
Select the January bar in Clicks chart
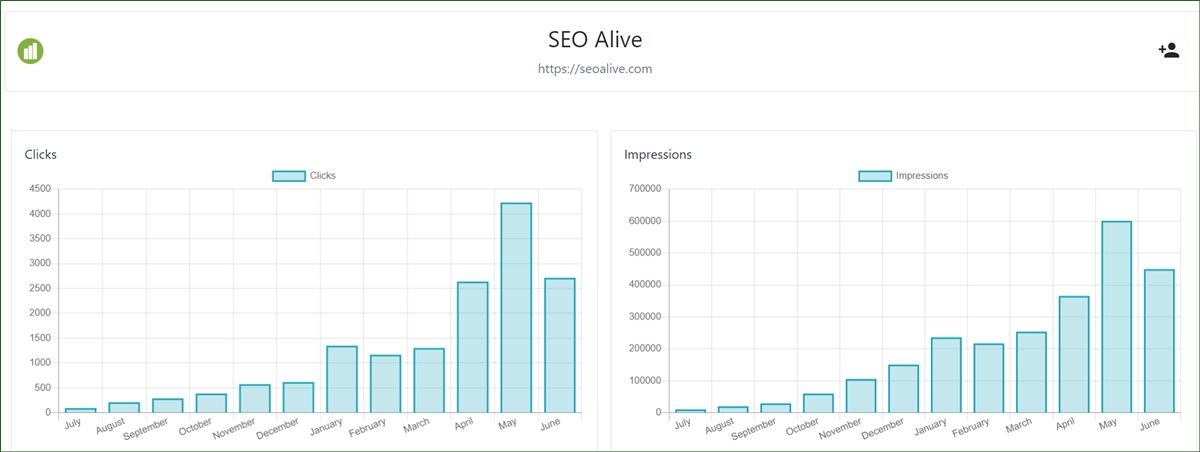[342, 379]
